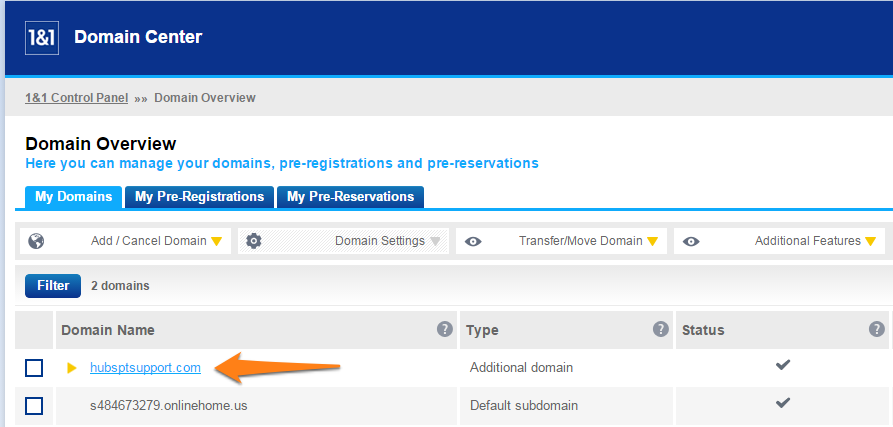Click the globe icon beside Add / Cancel Domain

tap(36, 241)
